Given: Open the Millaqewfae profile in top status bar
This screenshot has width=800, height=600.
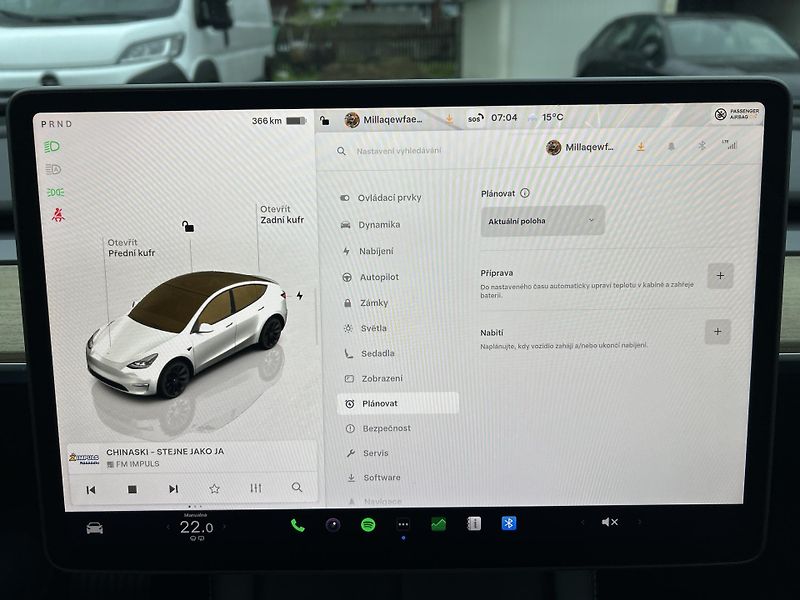Looking at the screenshot, I should coord(384,120).
